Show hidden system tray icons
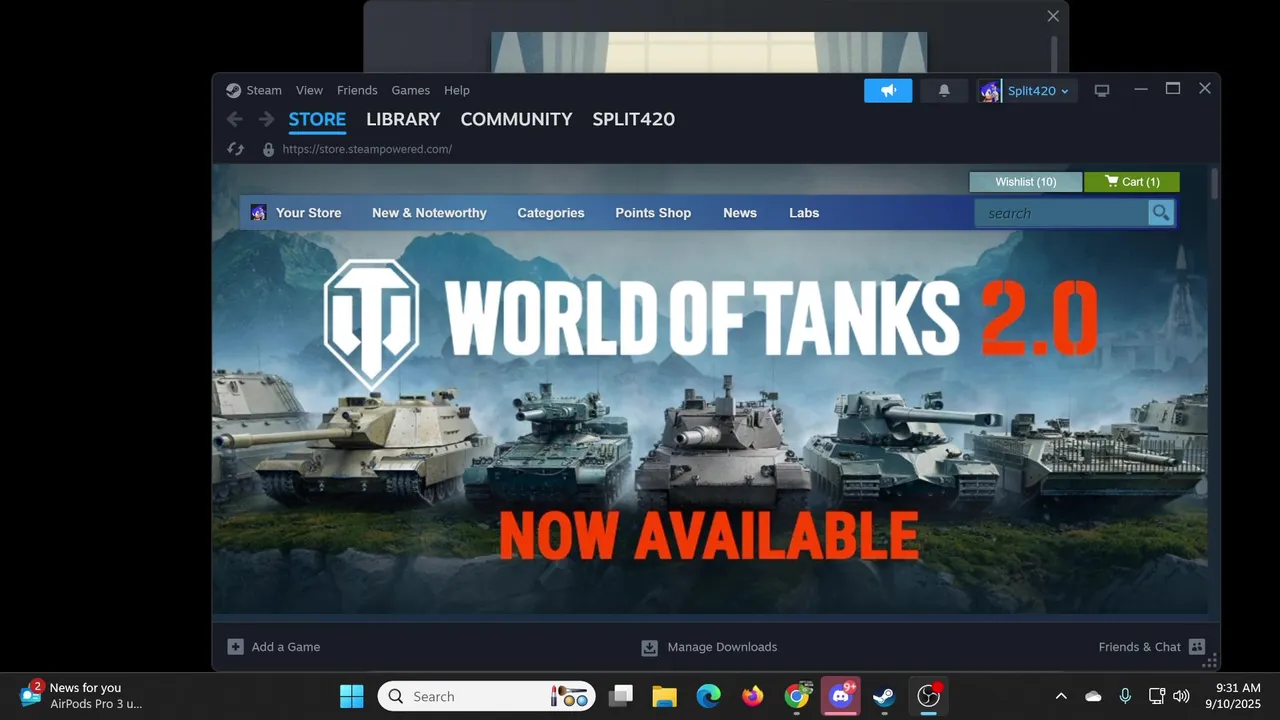Image resolution: width=1280 pixels, height=720 pixels. pos(1061,696)
